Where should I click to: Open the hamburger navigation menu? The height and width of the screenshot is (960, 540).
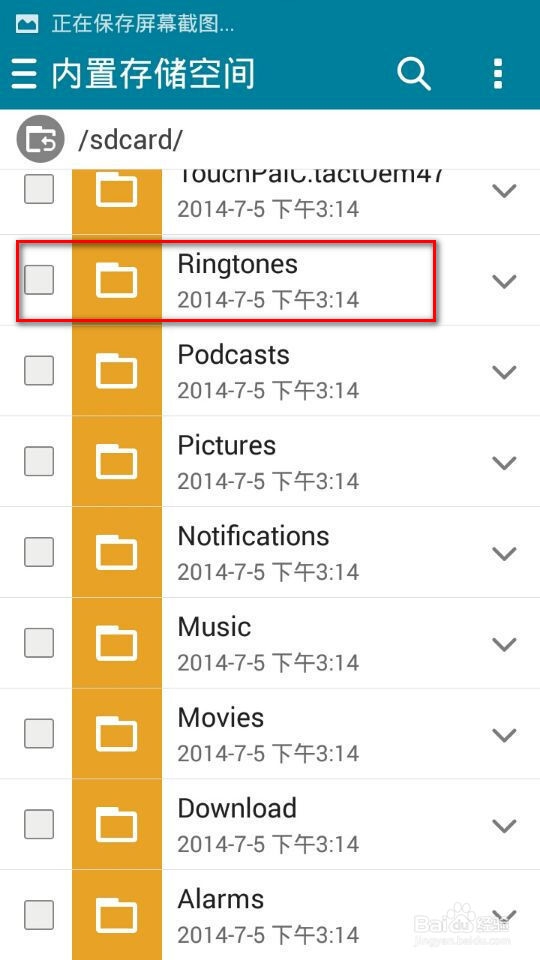(24, 74)
